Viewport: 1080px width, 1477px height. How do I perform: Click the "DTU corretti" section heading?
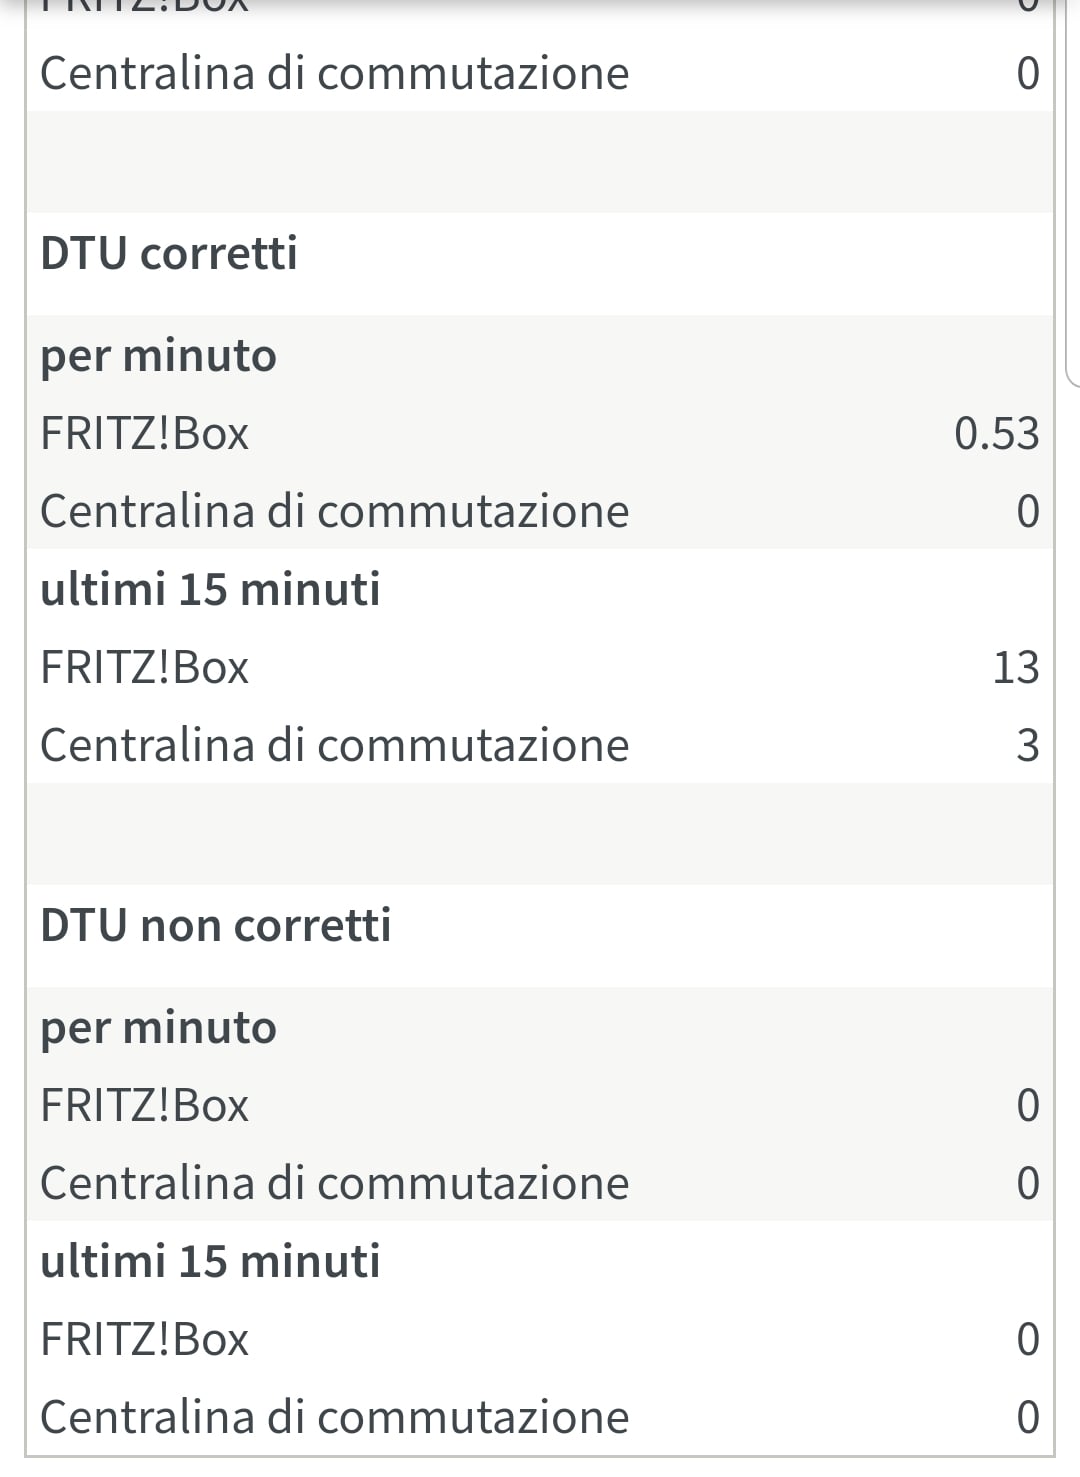click(169, 254)
